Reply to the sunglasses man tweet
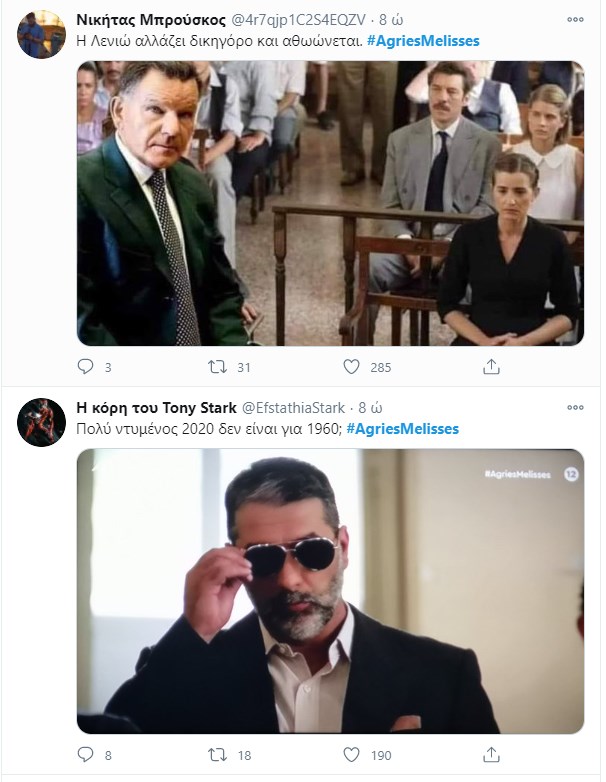This screenshot has height=782, width=606. coord(86,755)
